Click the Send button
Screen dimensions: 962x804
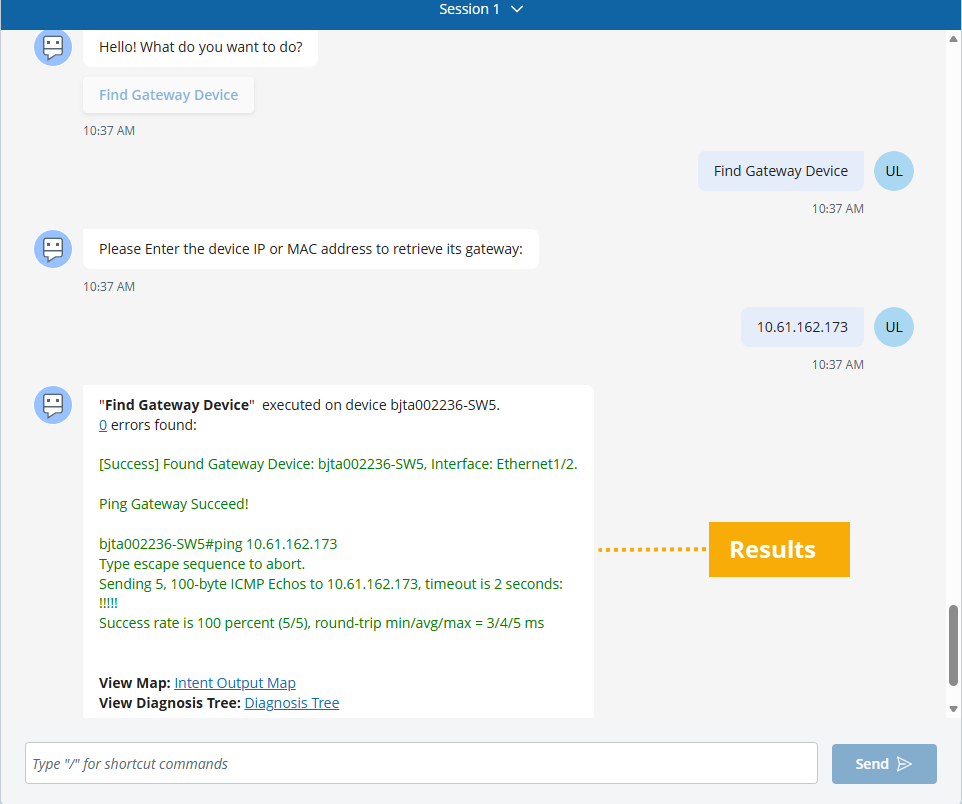pos(884,764)
